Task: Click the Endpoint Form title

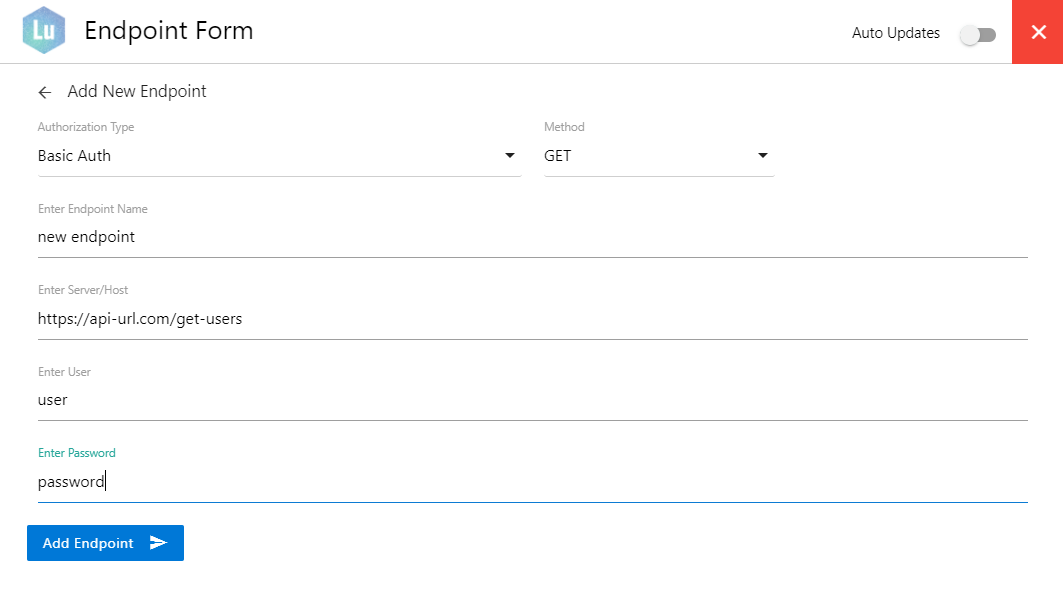Action: 169,31
